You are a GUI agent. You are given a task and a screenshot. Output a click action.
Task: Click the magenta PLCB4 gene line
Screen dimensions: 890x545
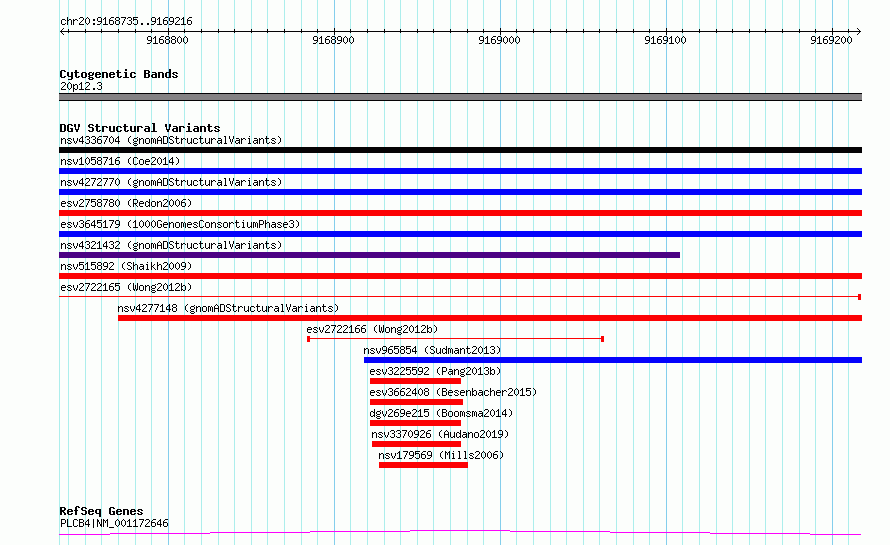pyautogui.click(x=460, y=533)
